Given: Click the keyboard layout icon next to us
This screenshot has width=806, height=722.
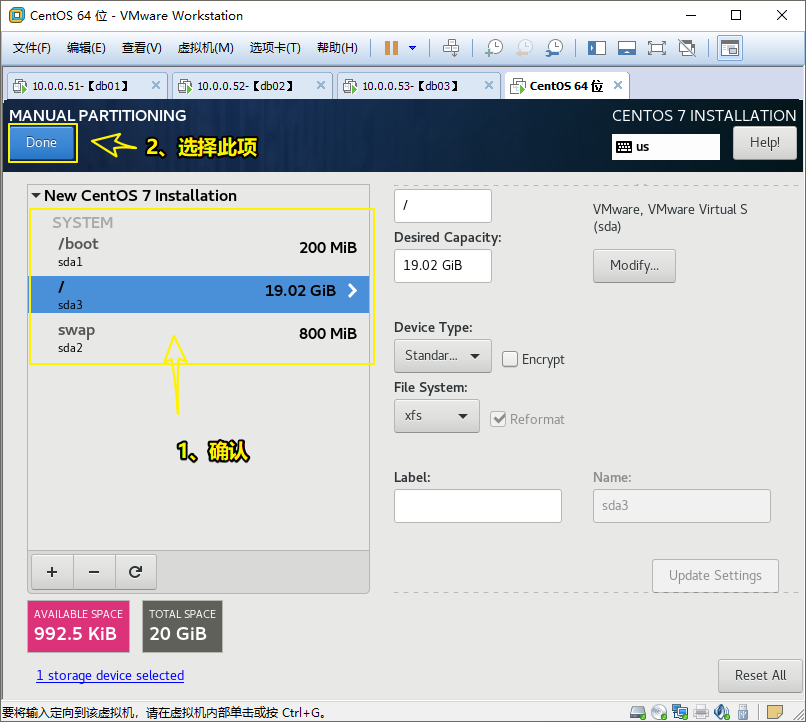Looking at the screenshot, I should pos(624,147).
